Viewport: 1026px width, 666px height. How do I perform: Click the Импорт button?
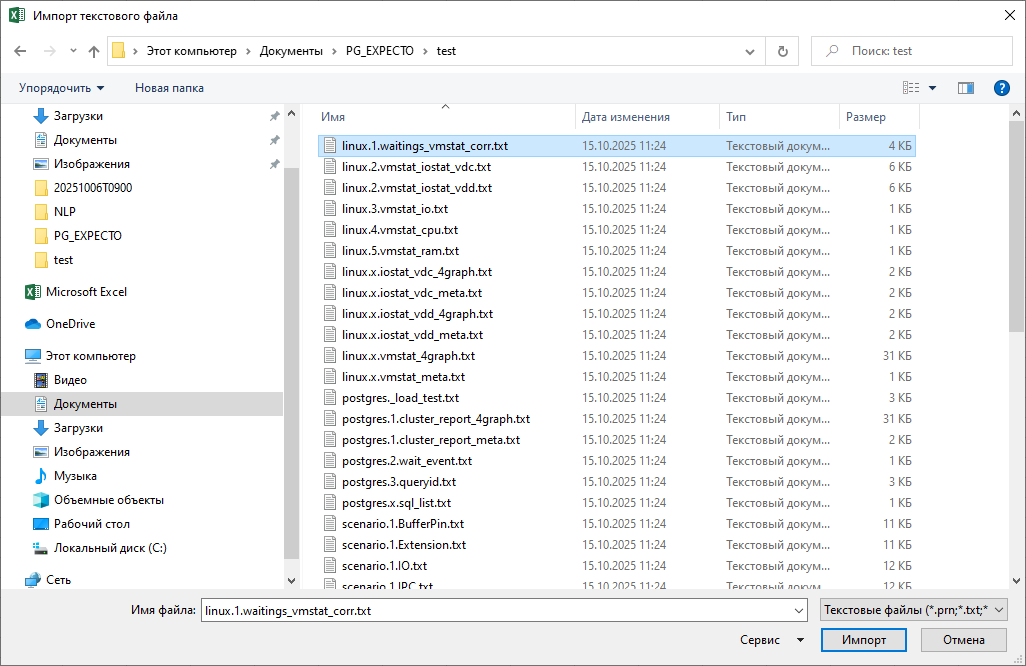coord(864,640)
